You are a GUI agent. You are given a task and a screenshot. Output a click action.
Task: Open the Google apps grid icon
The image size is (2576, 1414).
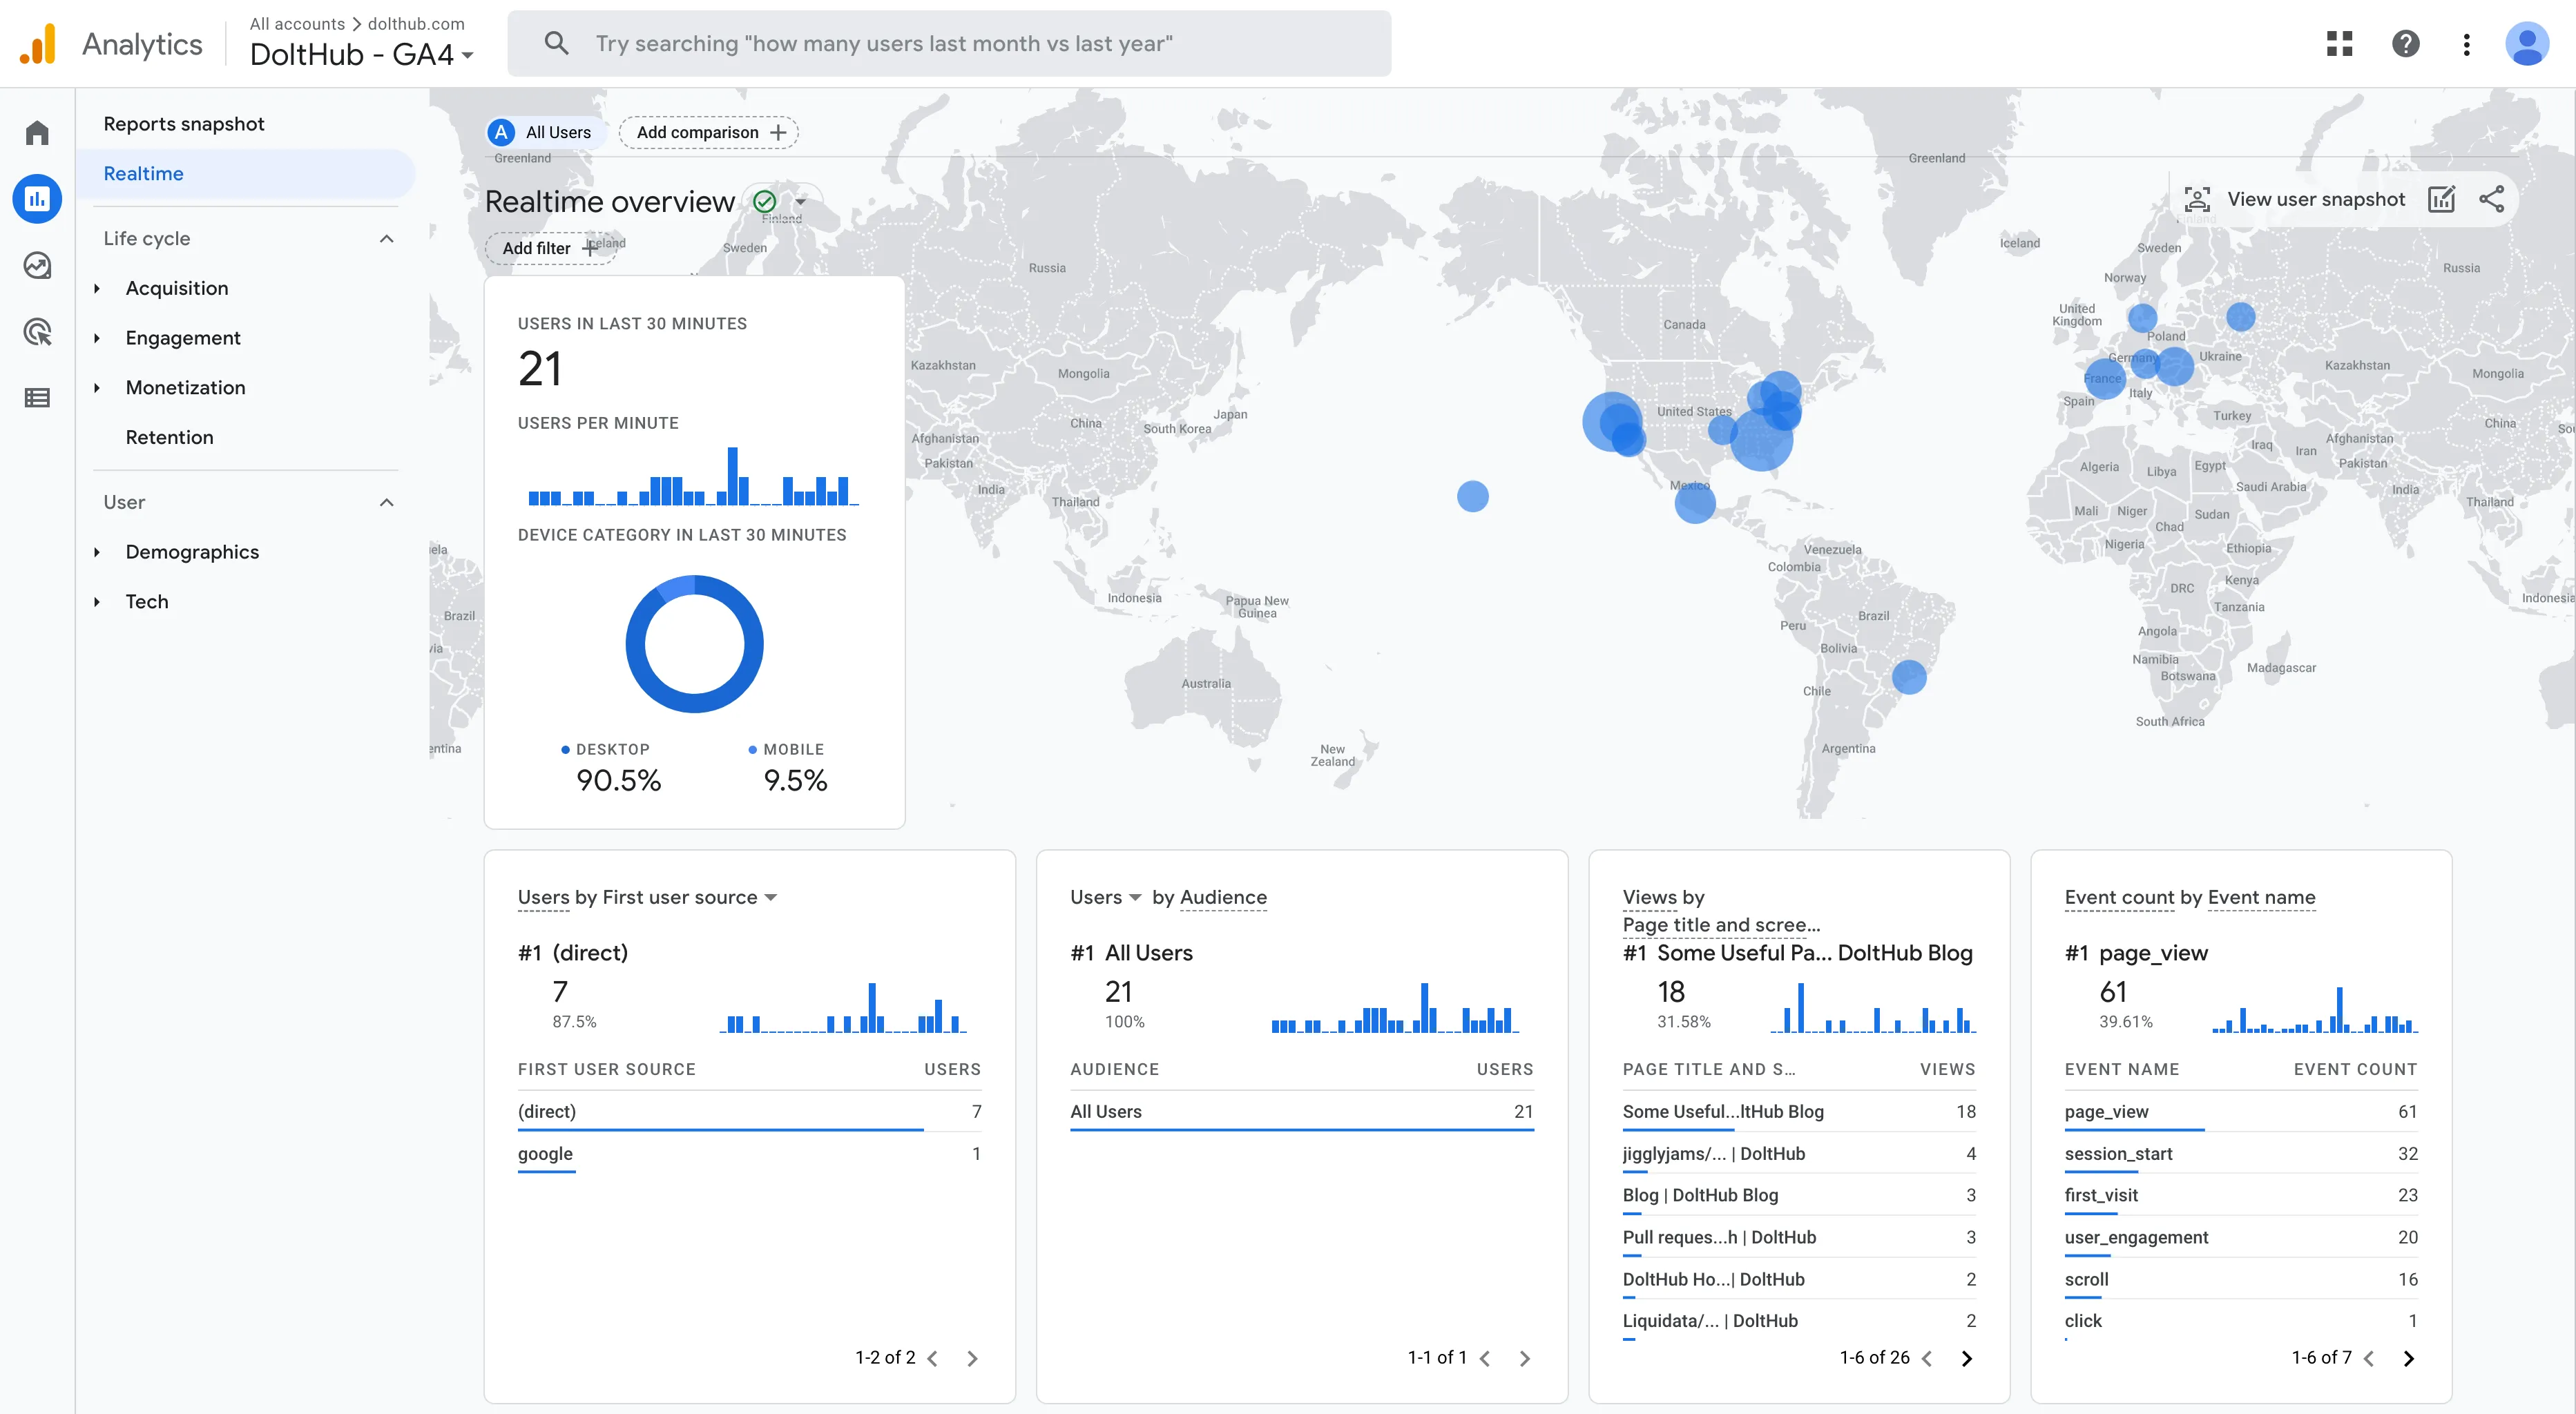point(2340,43)
